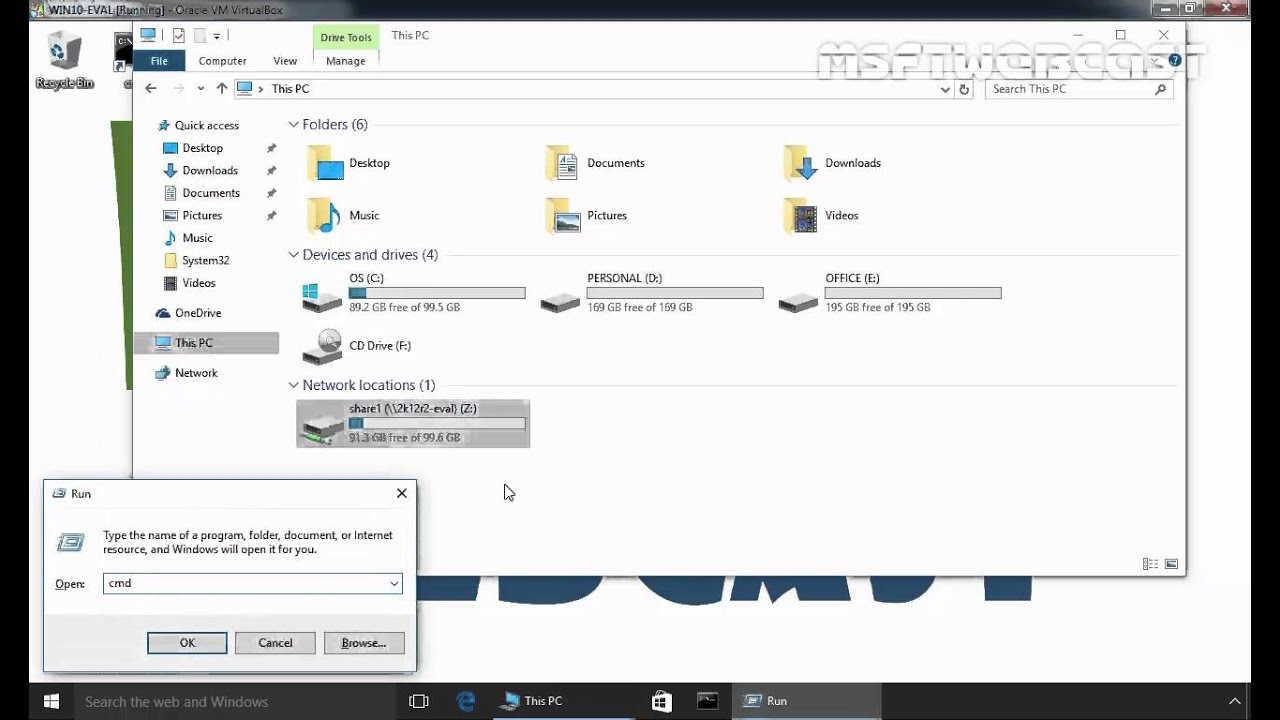Switch to large icons view icon
This screenshot has width=1280, height=720.
pos(1171,564)
